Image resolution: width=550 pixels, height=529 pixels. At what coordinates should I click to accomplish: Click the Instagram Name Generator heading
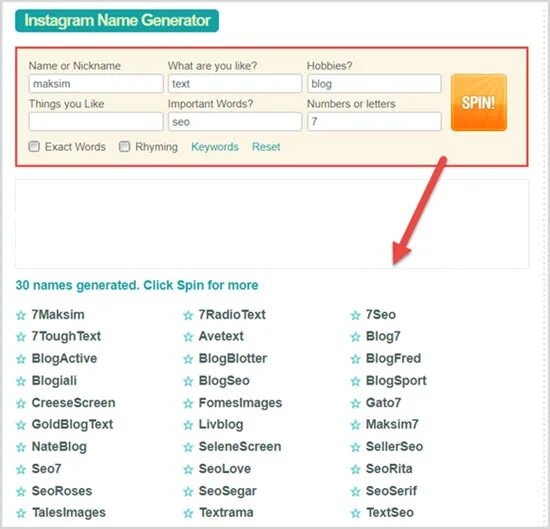coord(117,20)
